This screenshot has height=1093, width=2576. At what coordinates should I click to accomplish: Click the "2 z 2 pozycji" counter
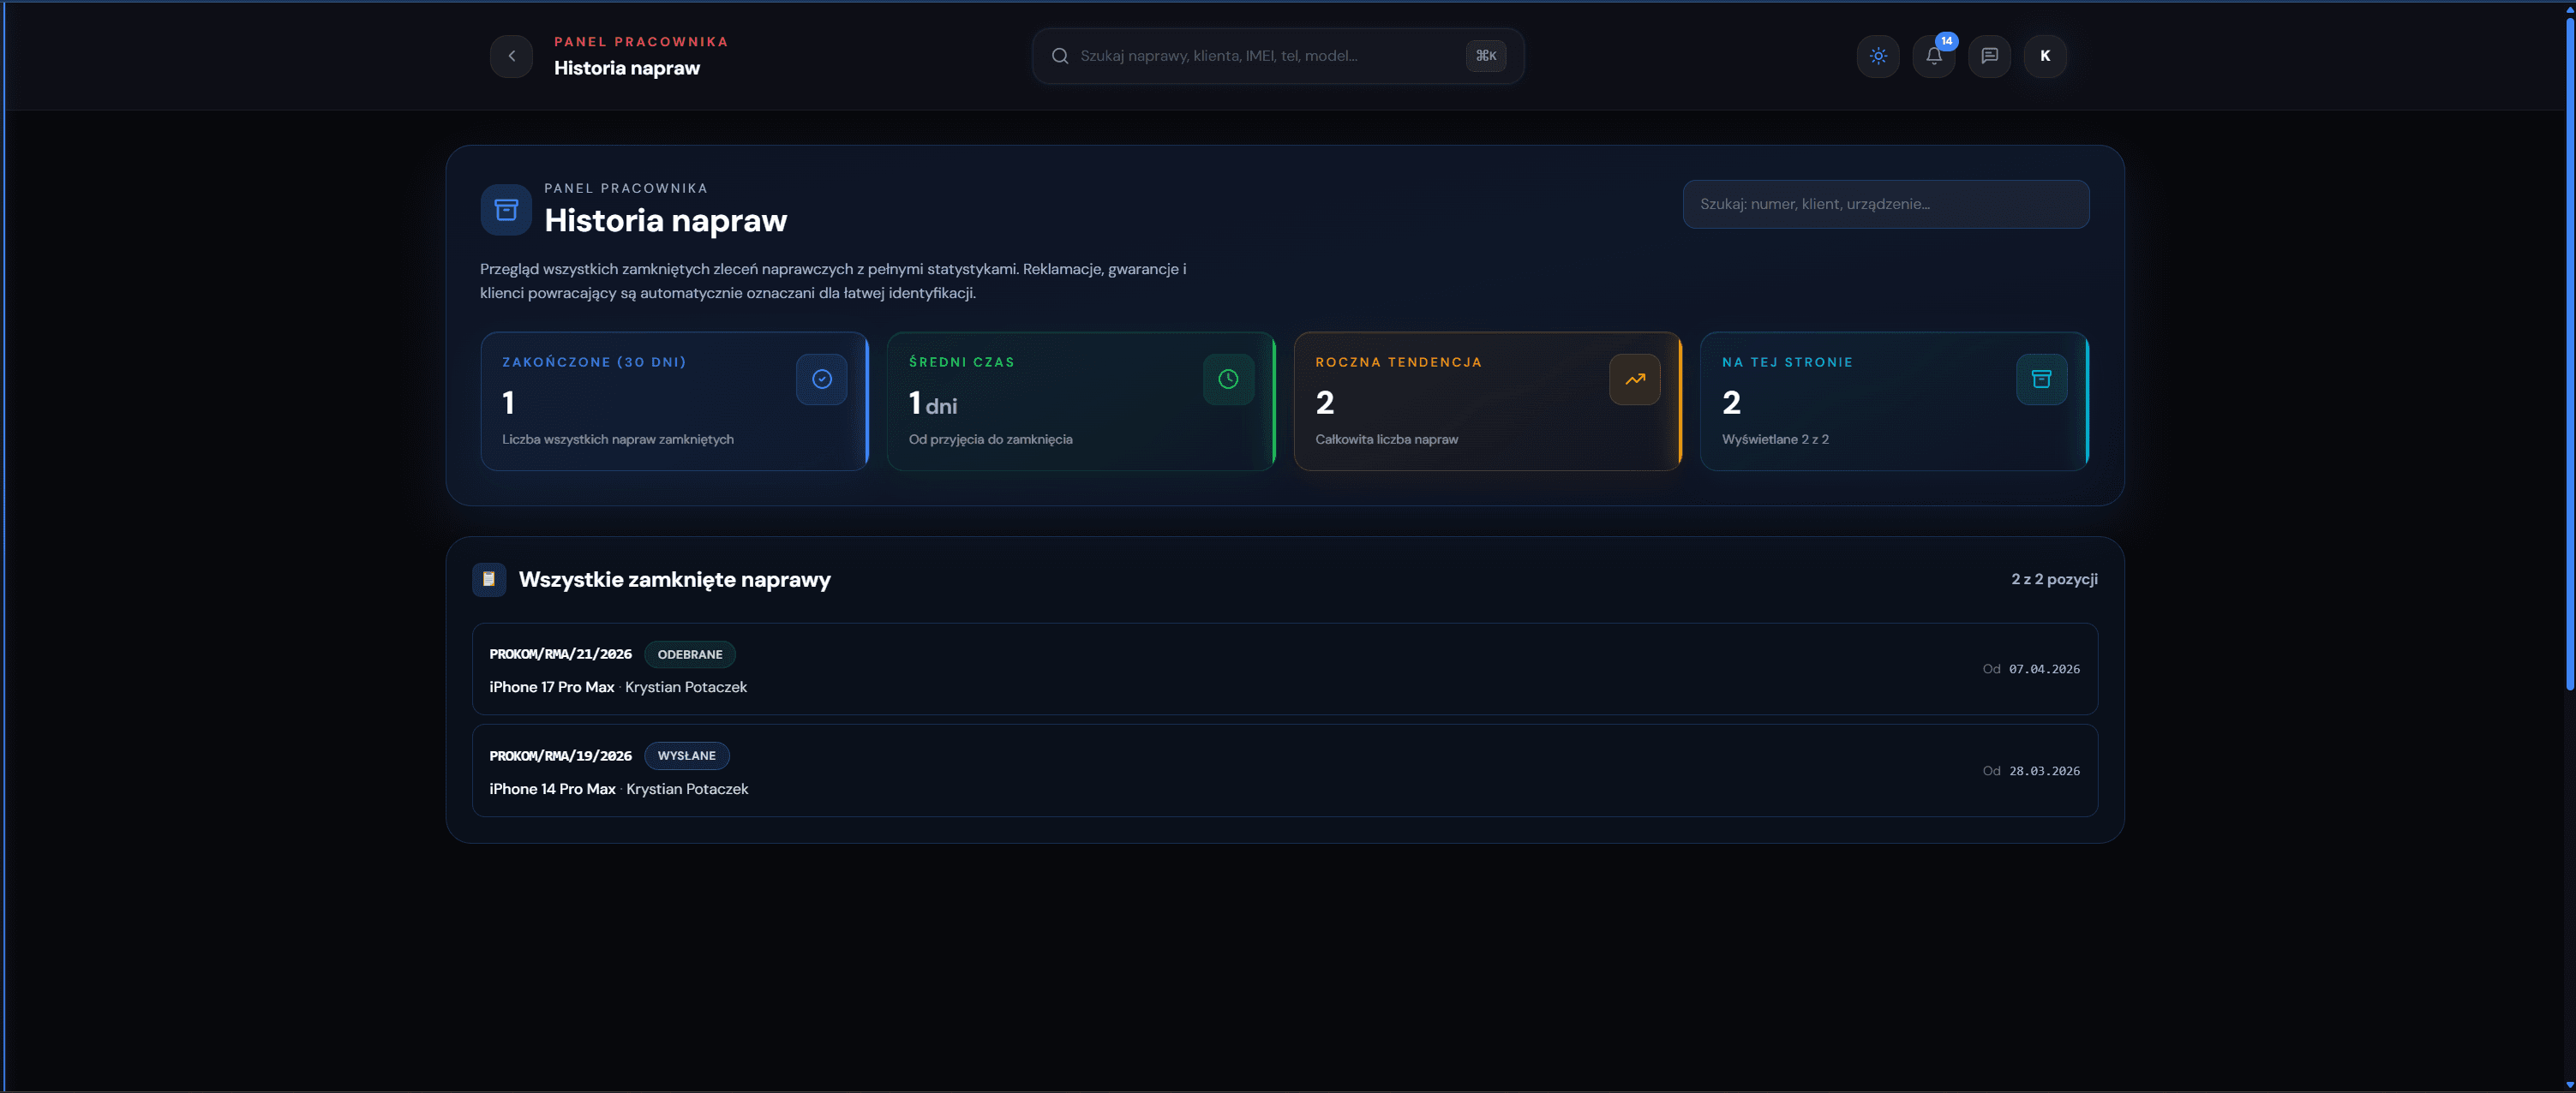[2054, 579]
